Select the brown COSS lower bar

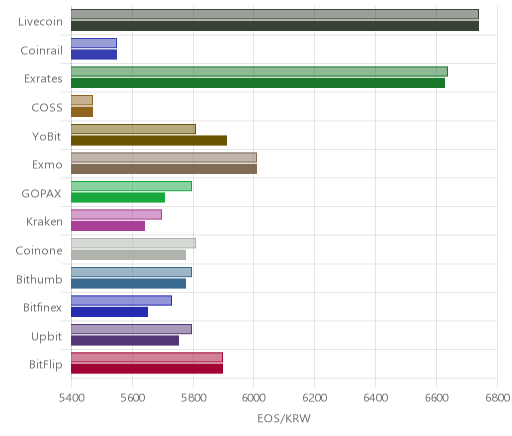coord(82,112)
